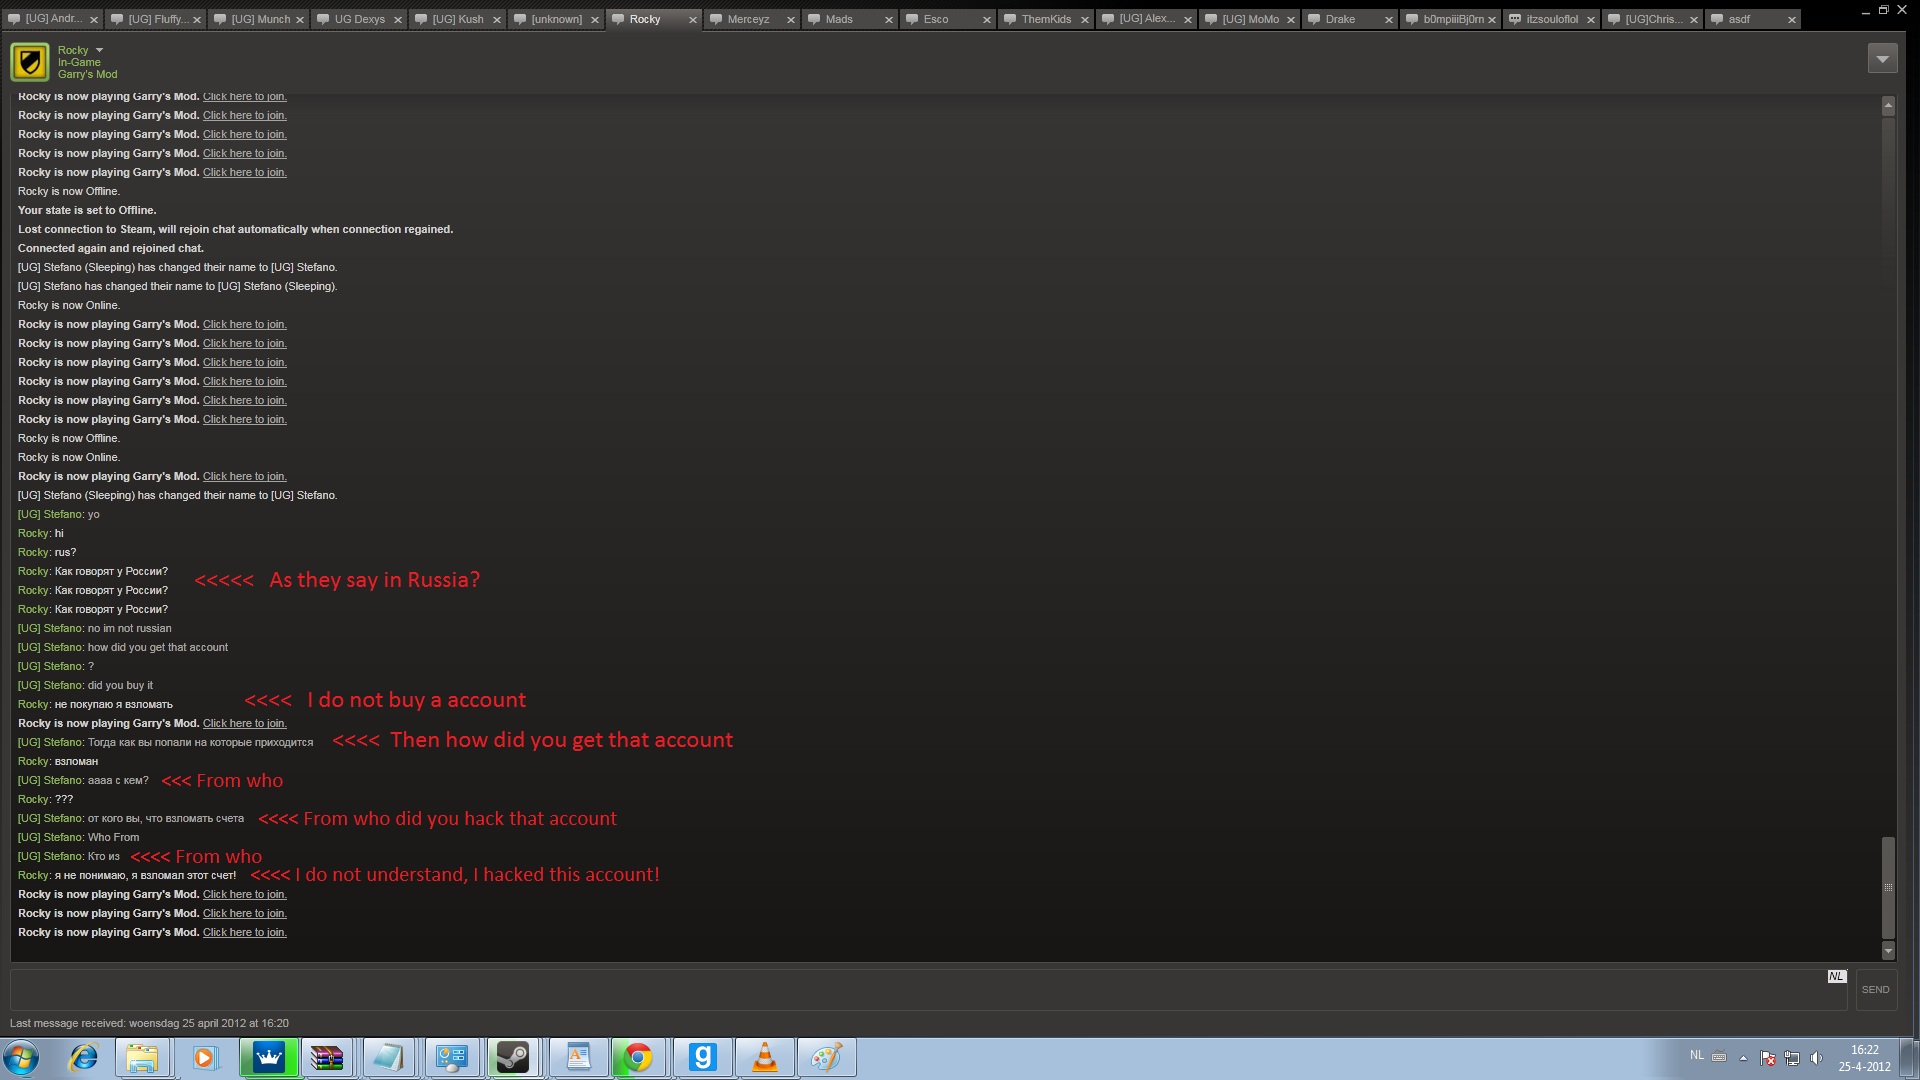The width and height of the screenshot is (1920, 1080).
Task: Close the ThemKids chat tab
Action: click(x=1084, y=20)
